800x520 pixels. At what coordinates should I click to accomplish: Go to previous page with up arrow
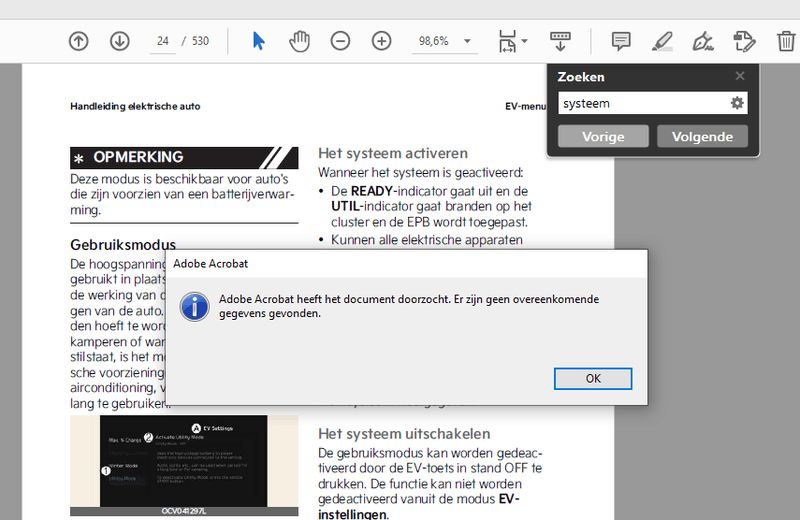point(79,41)
